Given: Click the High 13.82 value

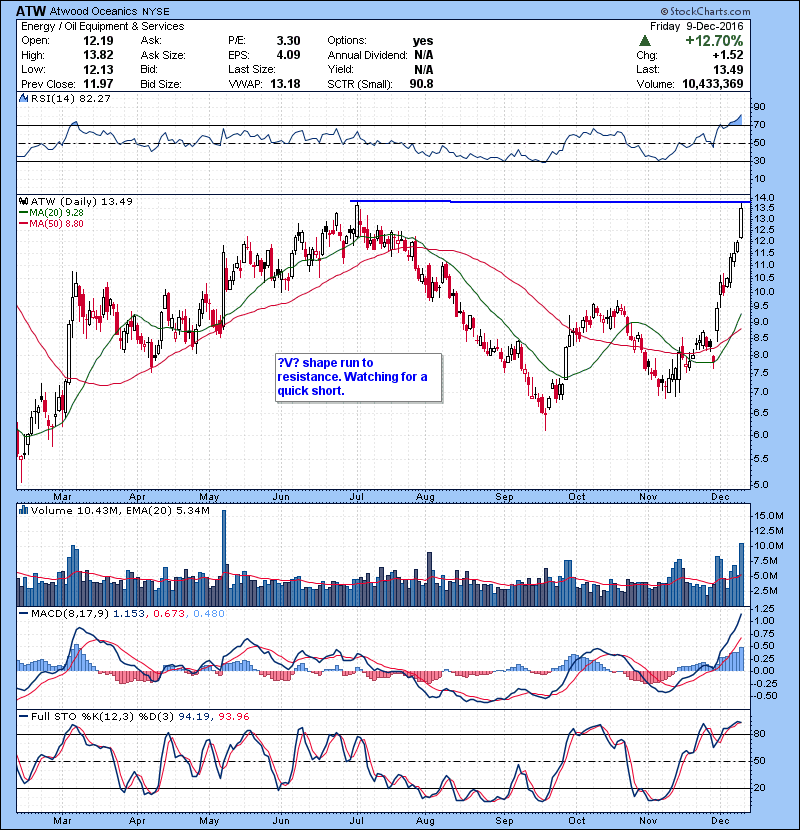Looking at the screenshot, I should [x=98, y=55].
